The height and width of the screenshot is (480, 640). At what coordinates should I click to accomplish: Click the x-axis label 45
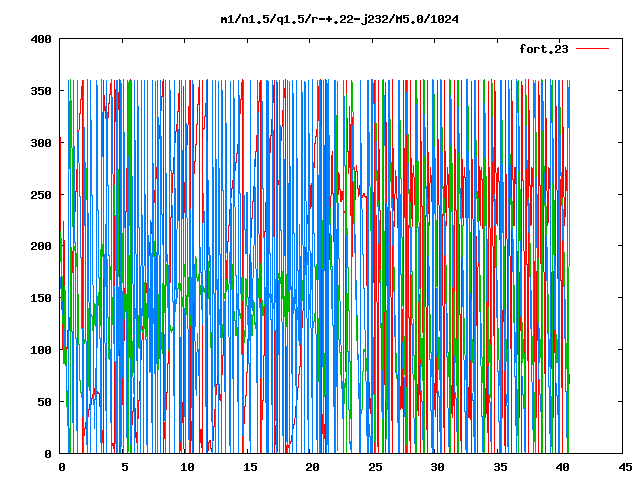pos(625,467)
